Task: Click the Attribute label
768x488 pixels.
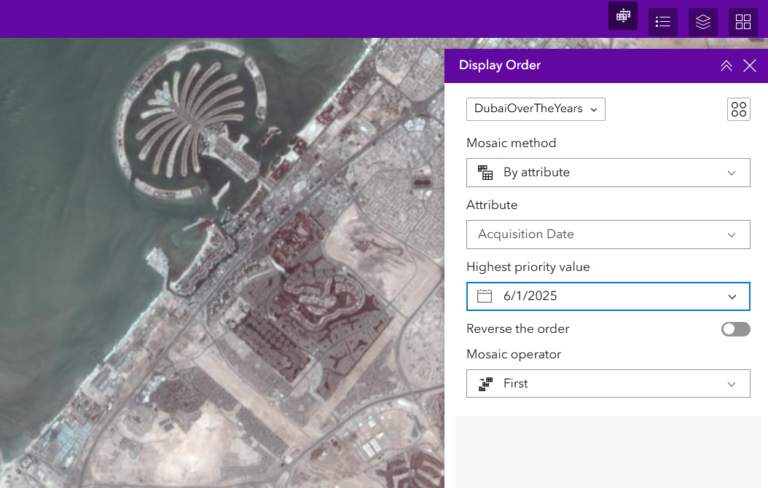Action: (492, 205)
